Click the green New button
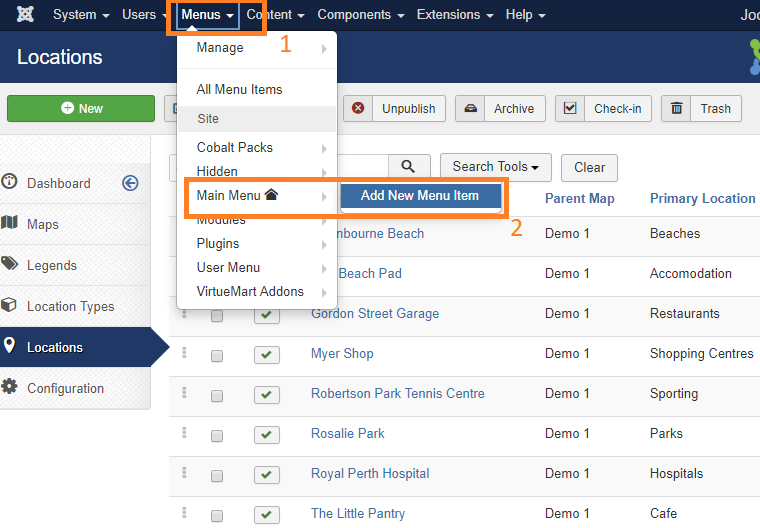The height and width of the screenshot is (528, 760). pyautogui.click(x=81, y=108)
